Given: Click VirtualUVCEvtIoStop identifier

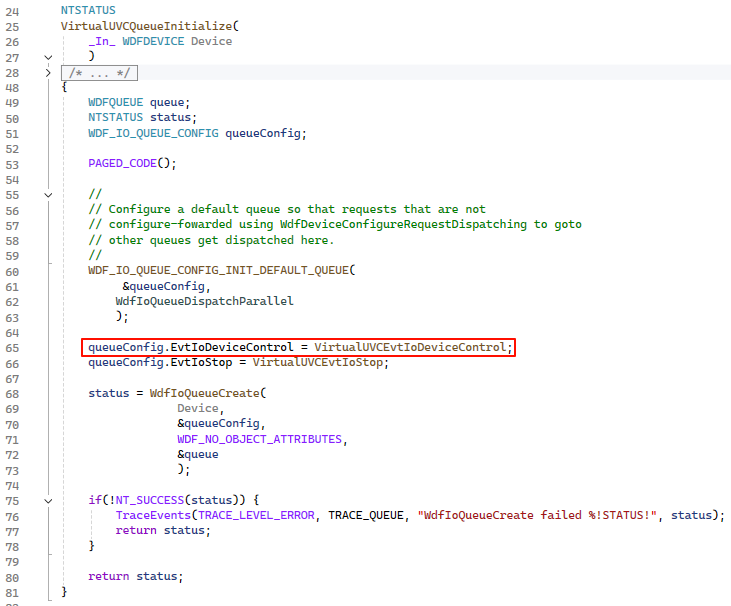Looking at the screenshot, I should click(x=318, y=363).
